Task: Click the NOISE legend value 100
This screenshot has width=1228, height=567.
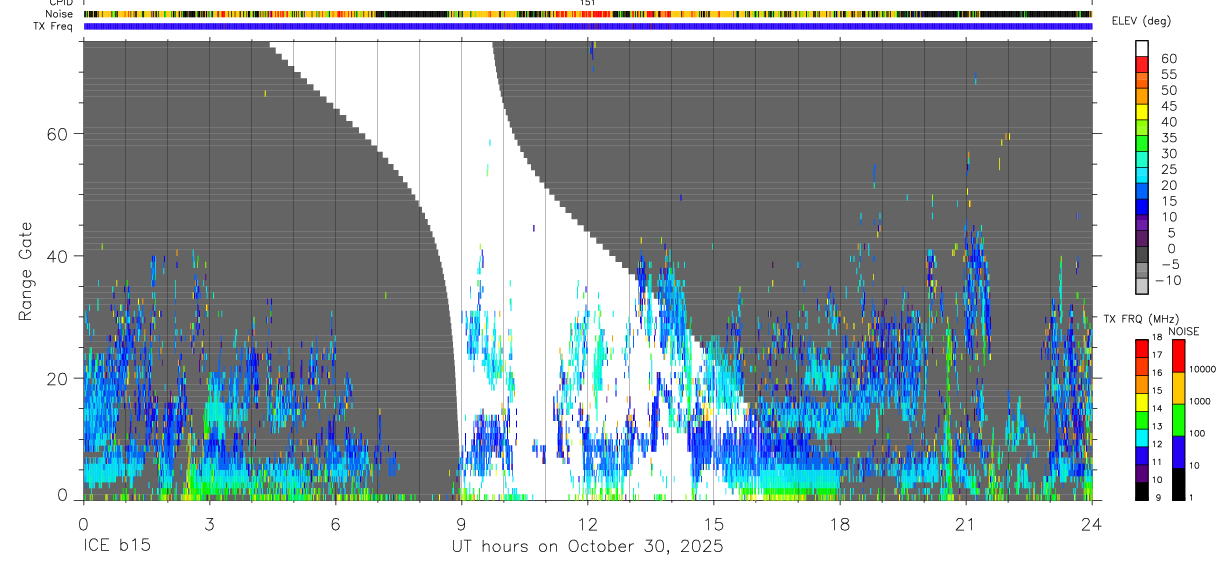Action: pyautogui.click(x=1196, y=433)
